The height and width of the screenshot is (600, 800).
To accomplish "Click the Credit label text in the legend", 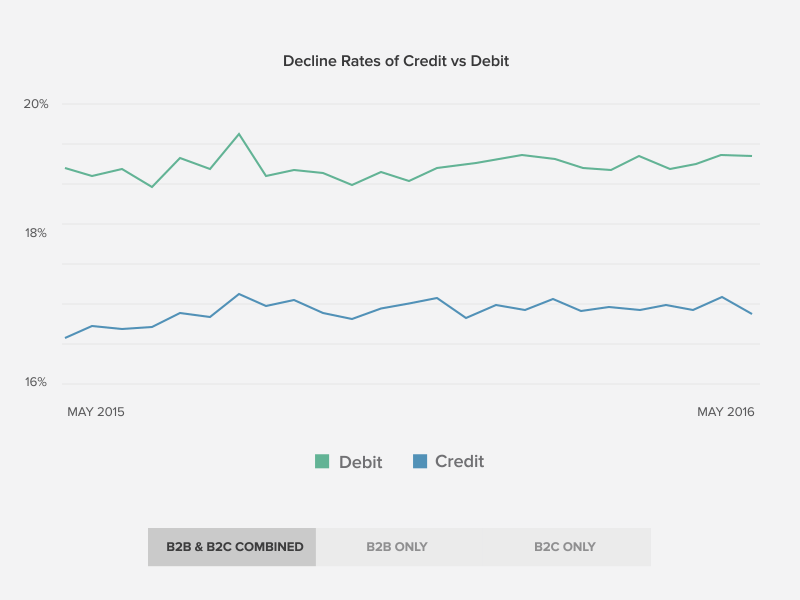I will pos(460,461).
